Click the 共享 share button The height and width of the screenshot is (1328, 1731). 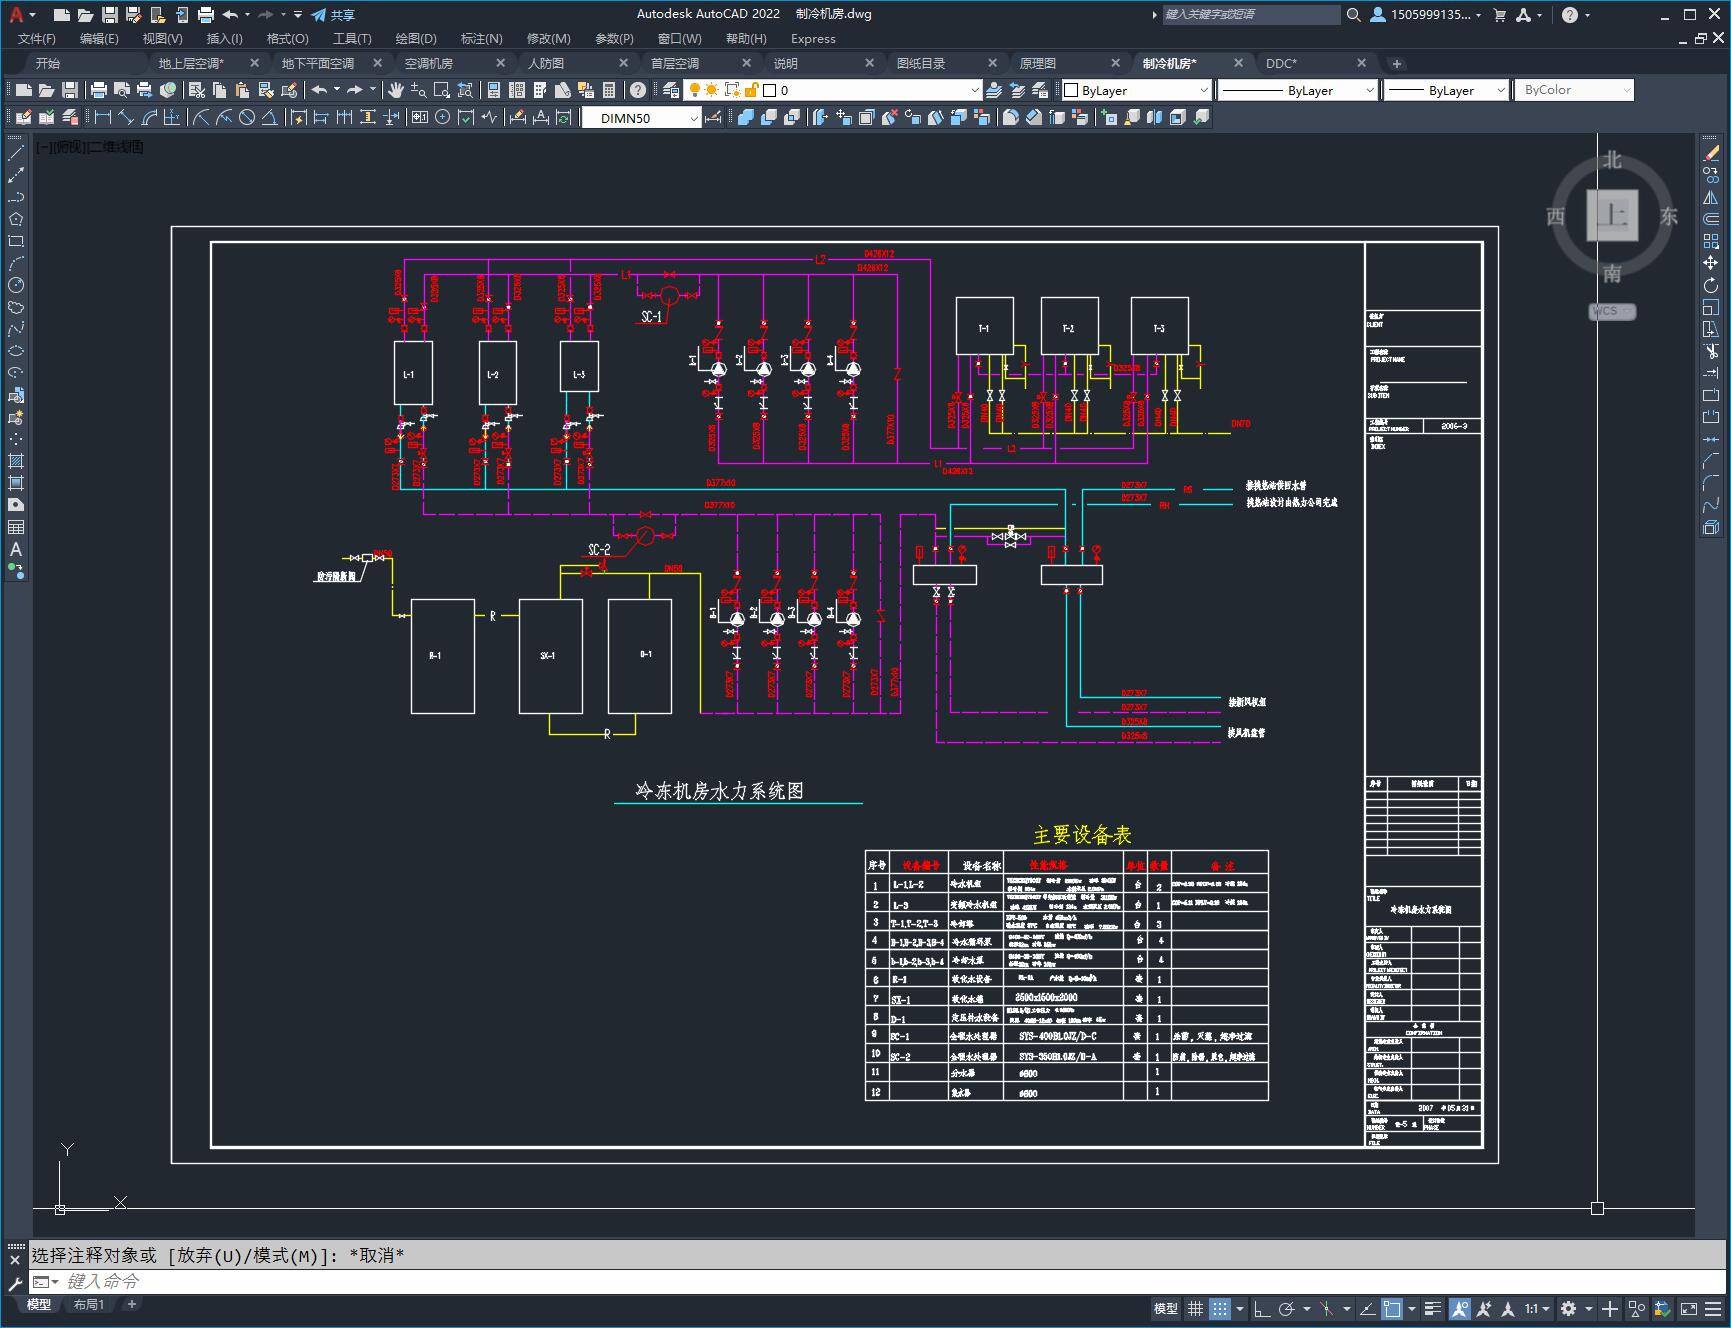click(333, 15)
